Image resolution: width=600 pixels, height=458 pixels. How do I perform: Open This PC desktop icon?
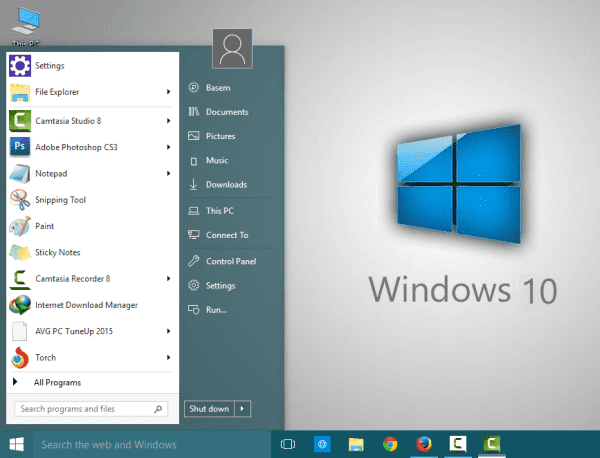25,26
